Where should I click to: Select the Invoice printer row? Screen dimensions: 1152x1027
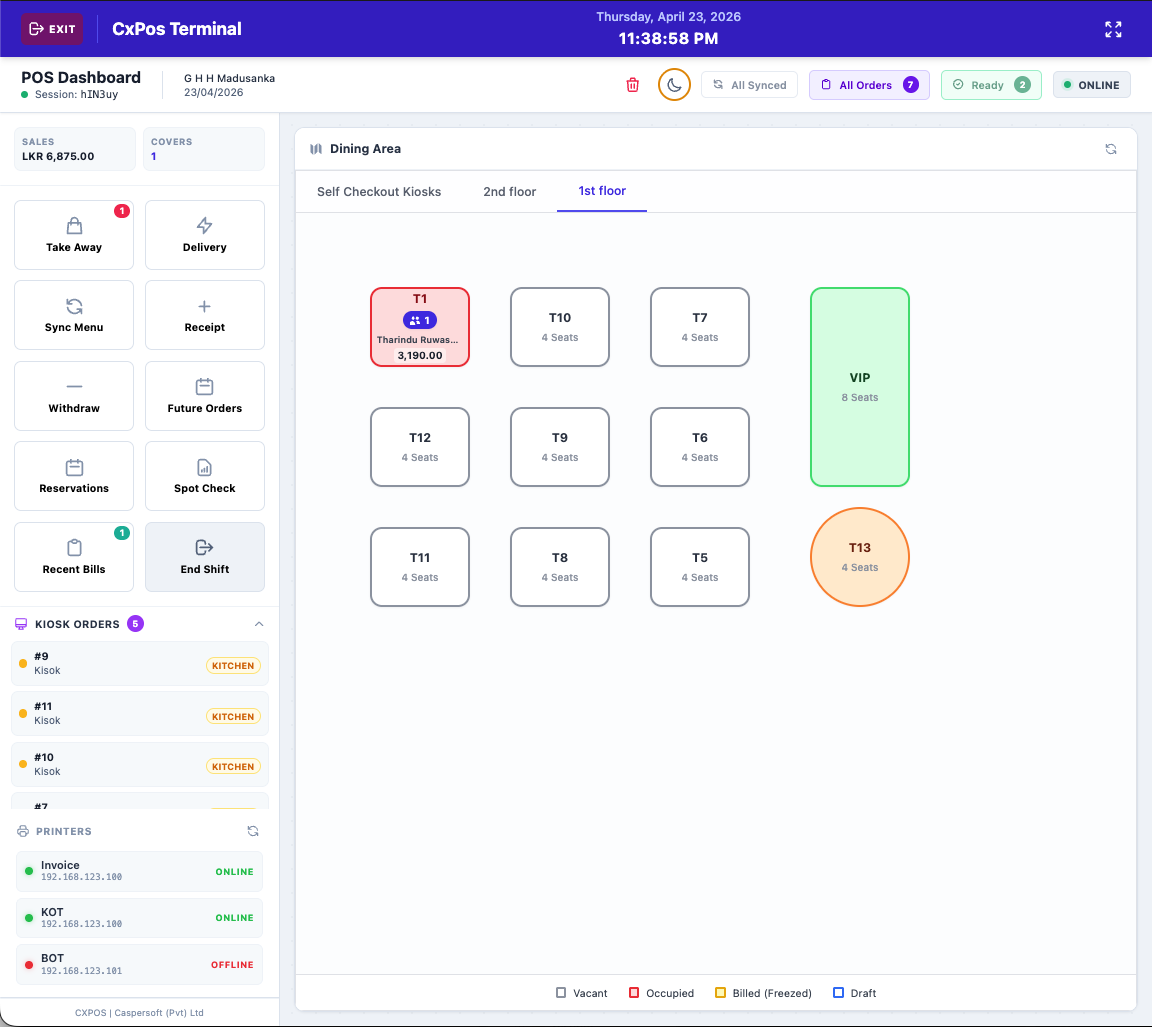coord(140,871)
